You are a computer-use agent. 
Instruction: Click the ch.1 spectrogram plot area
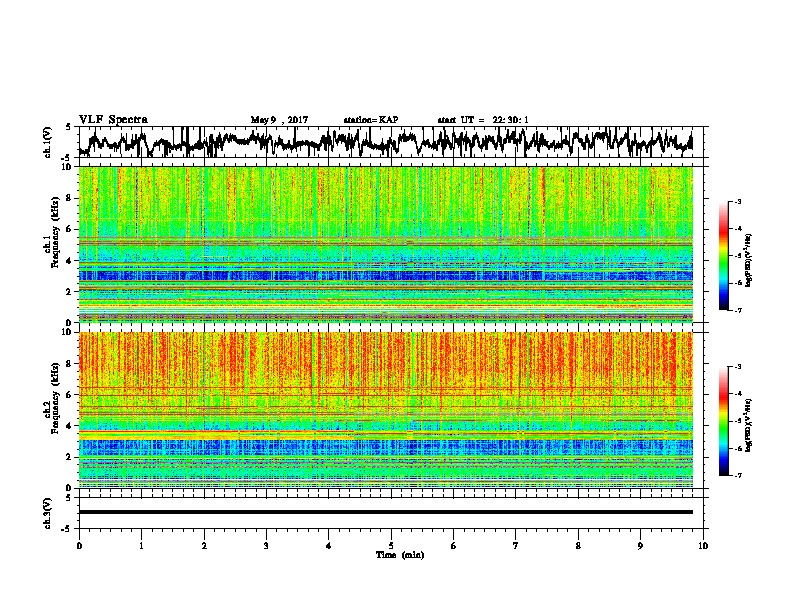coord(386,244)
